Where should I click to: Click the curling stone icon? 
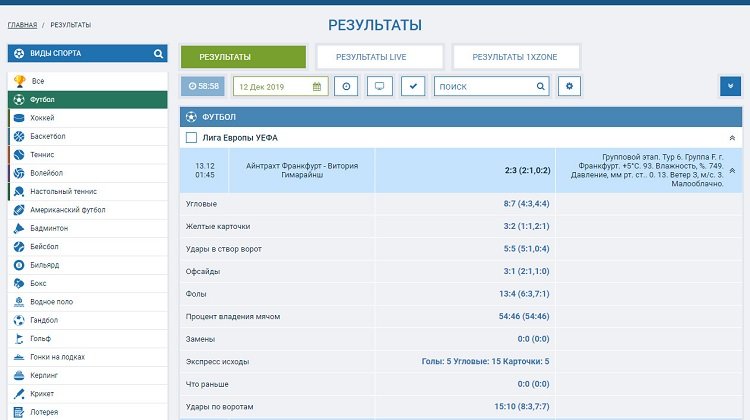point(19,376)
